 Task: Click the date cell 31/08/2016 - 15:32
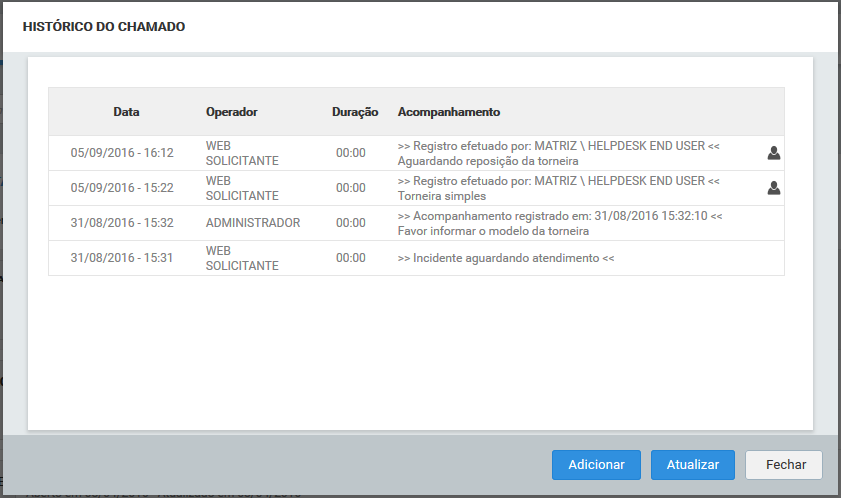[122, 223]
